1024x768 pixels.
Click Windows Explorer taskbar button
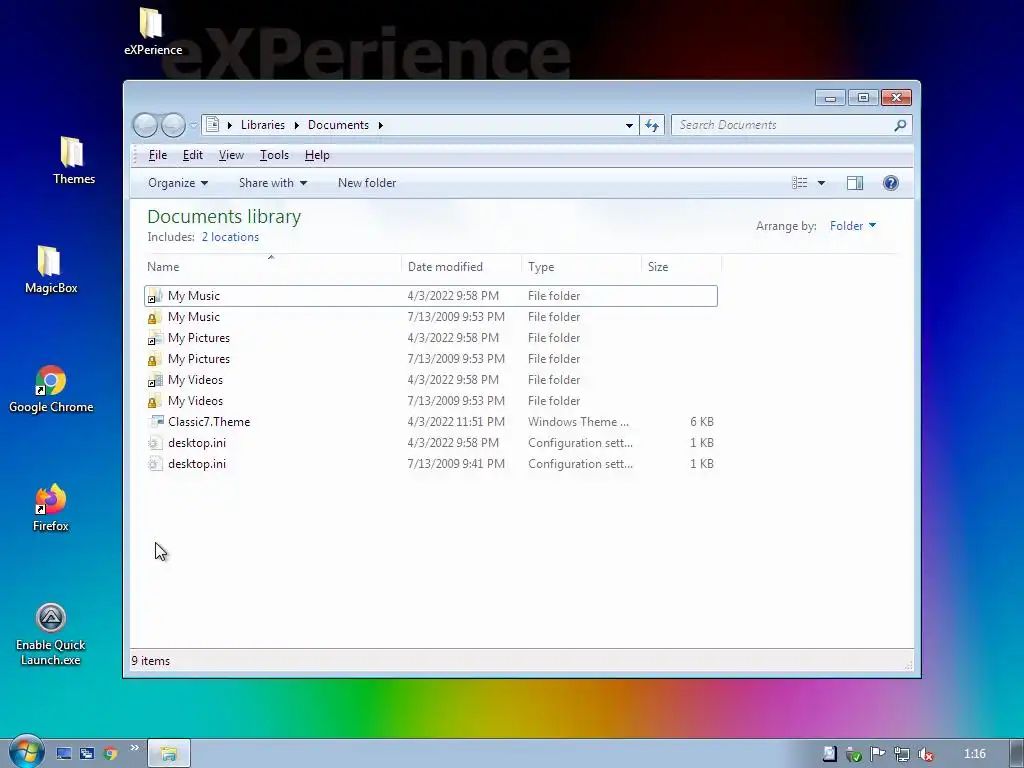point(169,754)
